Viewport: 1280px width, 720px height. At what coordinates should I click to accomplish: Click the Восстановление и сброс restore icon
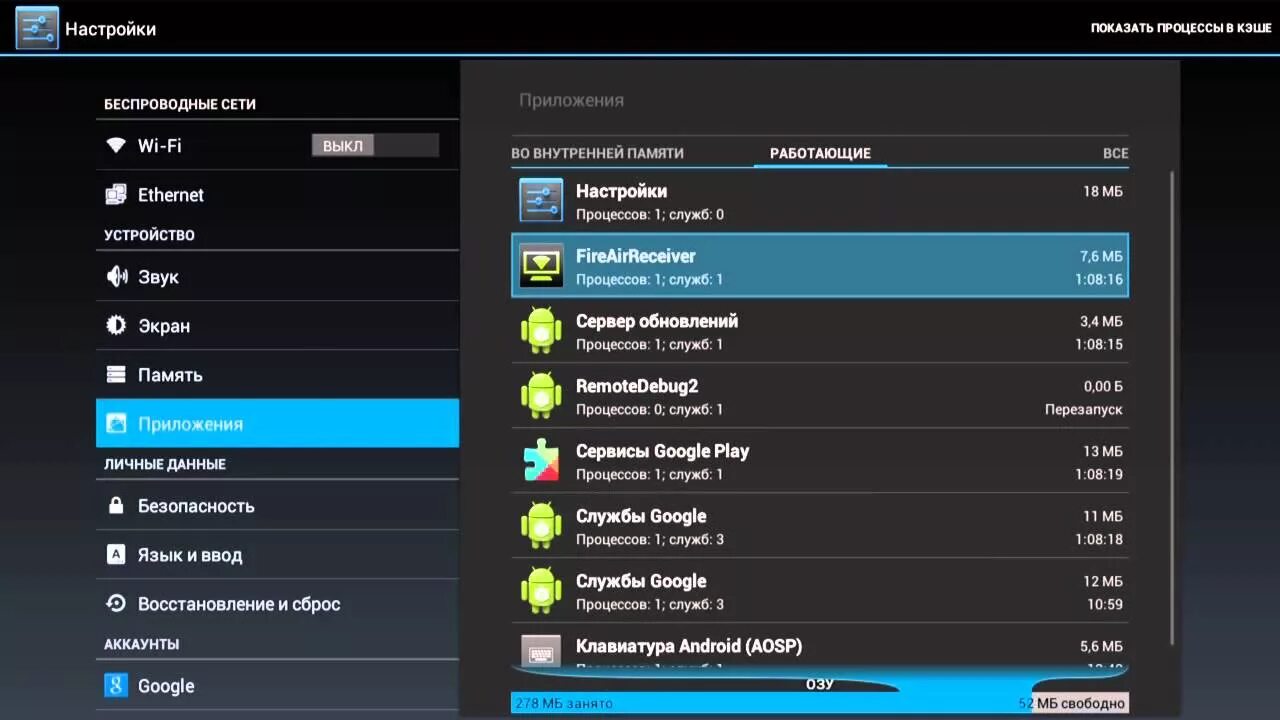(116, 604)
